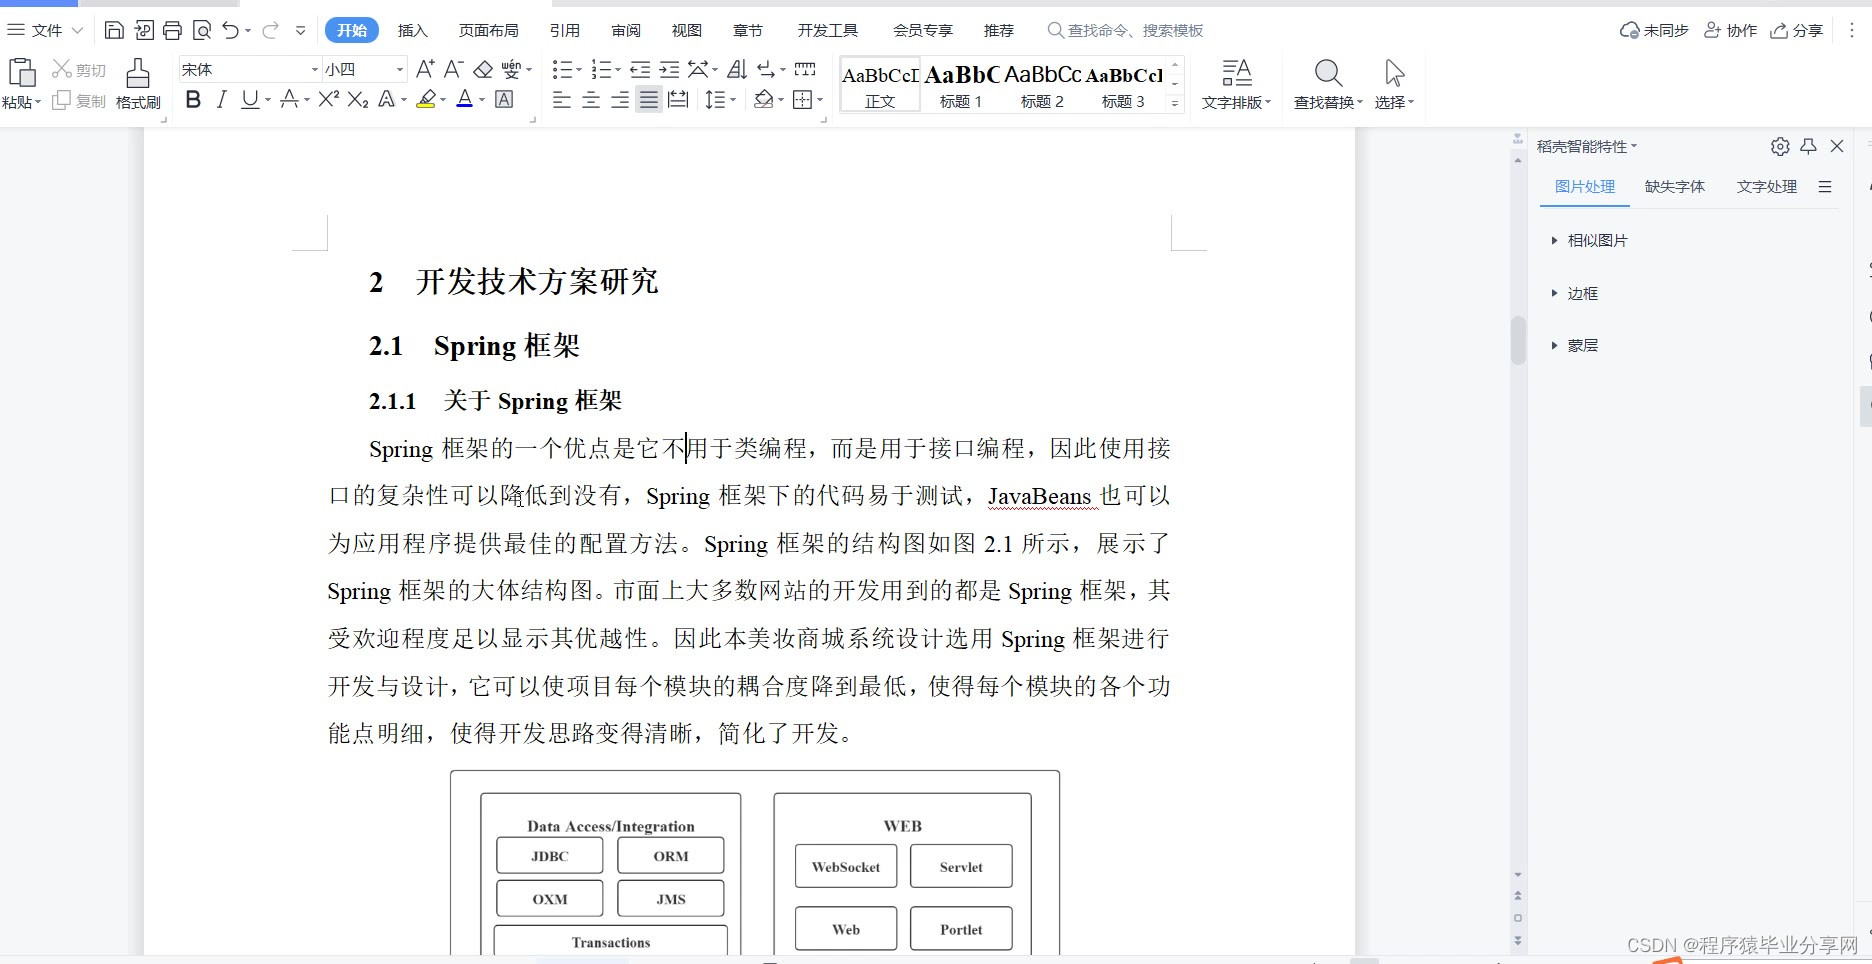Open the 文件 menu
This screenshot has height=964, width=1872.
[x=45, y=30]
